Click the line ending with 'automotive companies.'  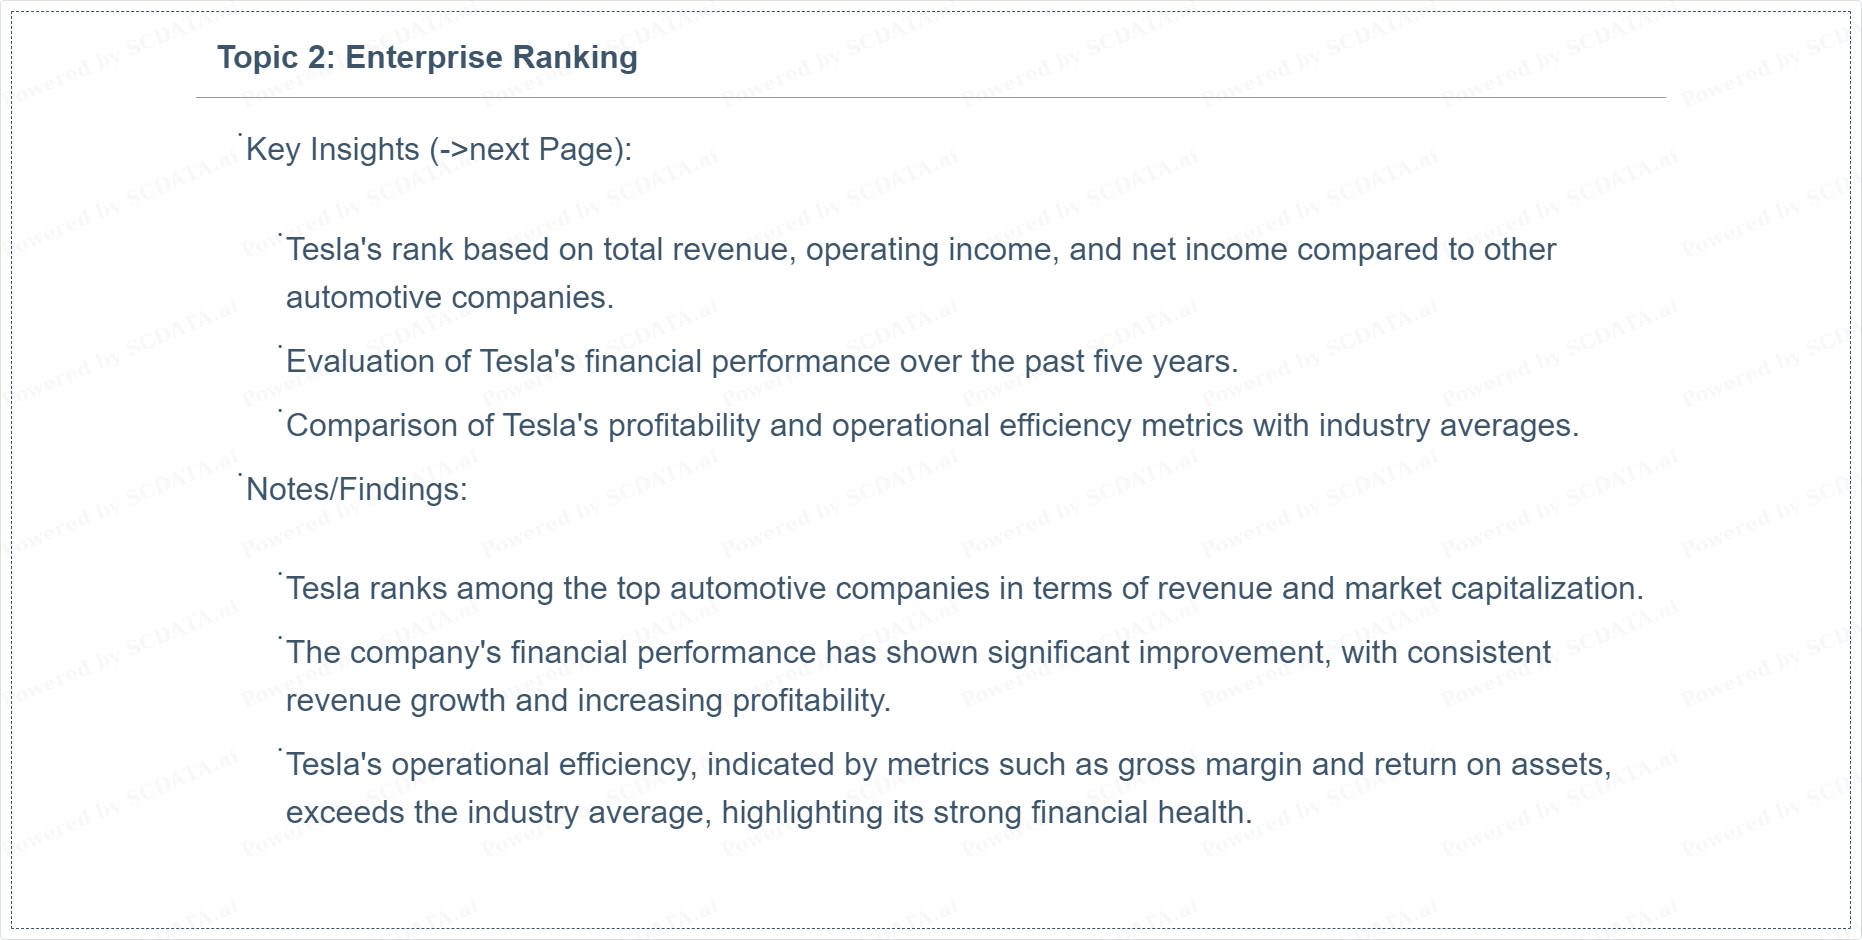tap(450, 297)
